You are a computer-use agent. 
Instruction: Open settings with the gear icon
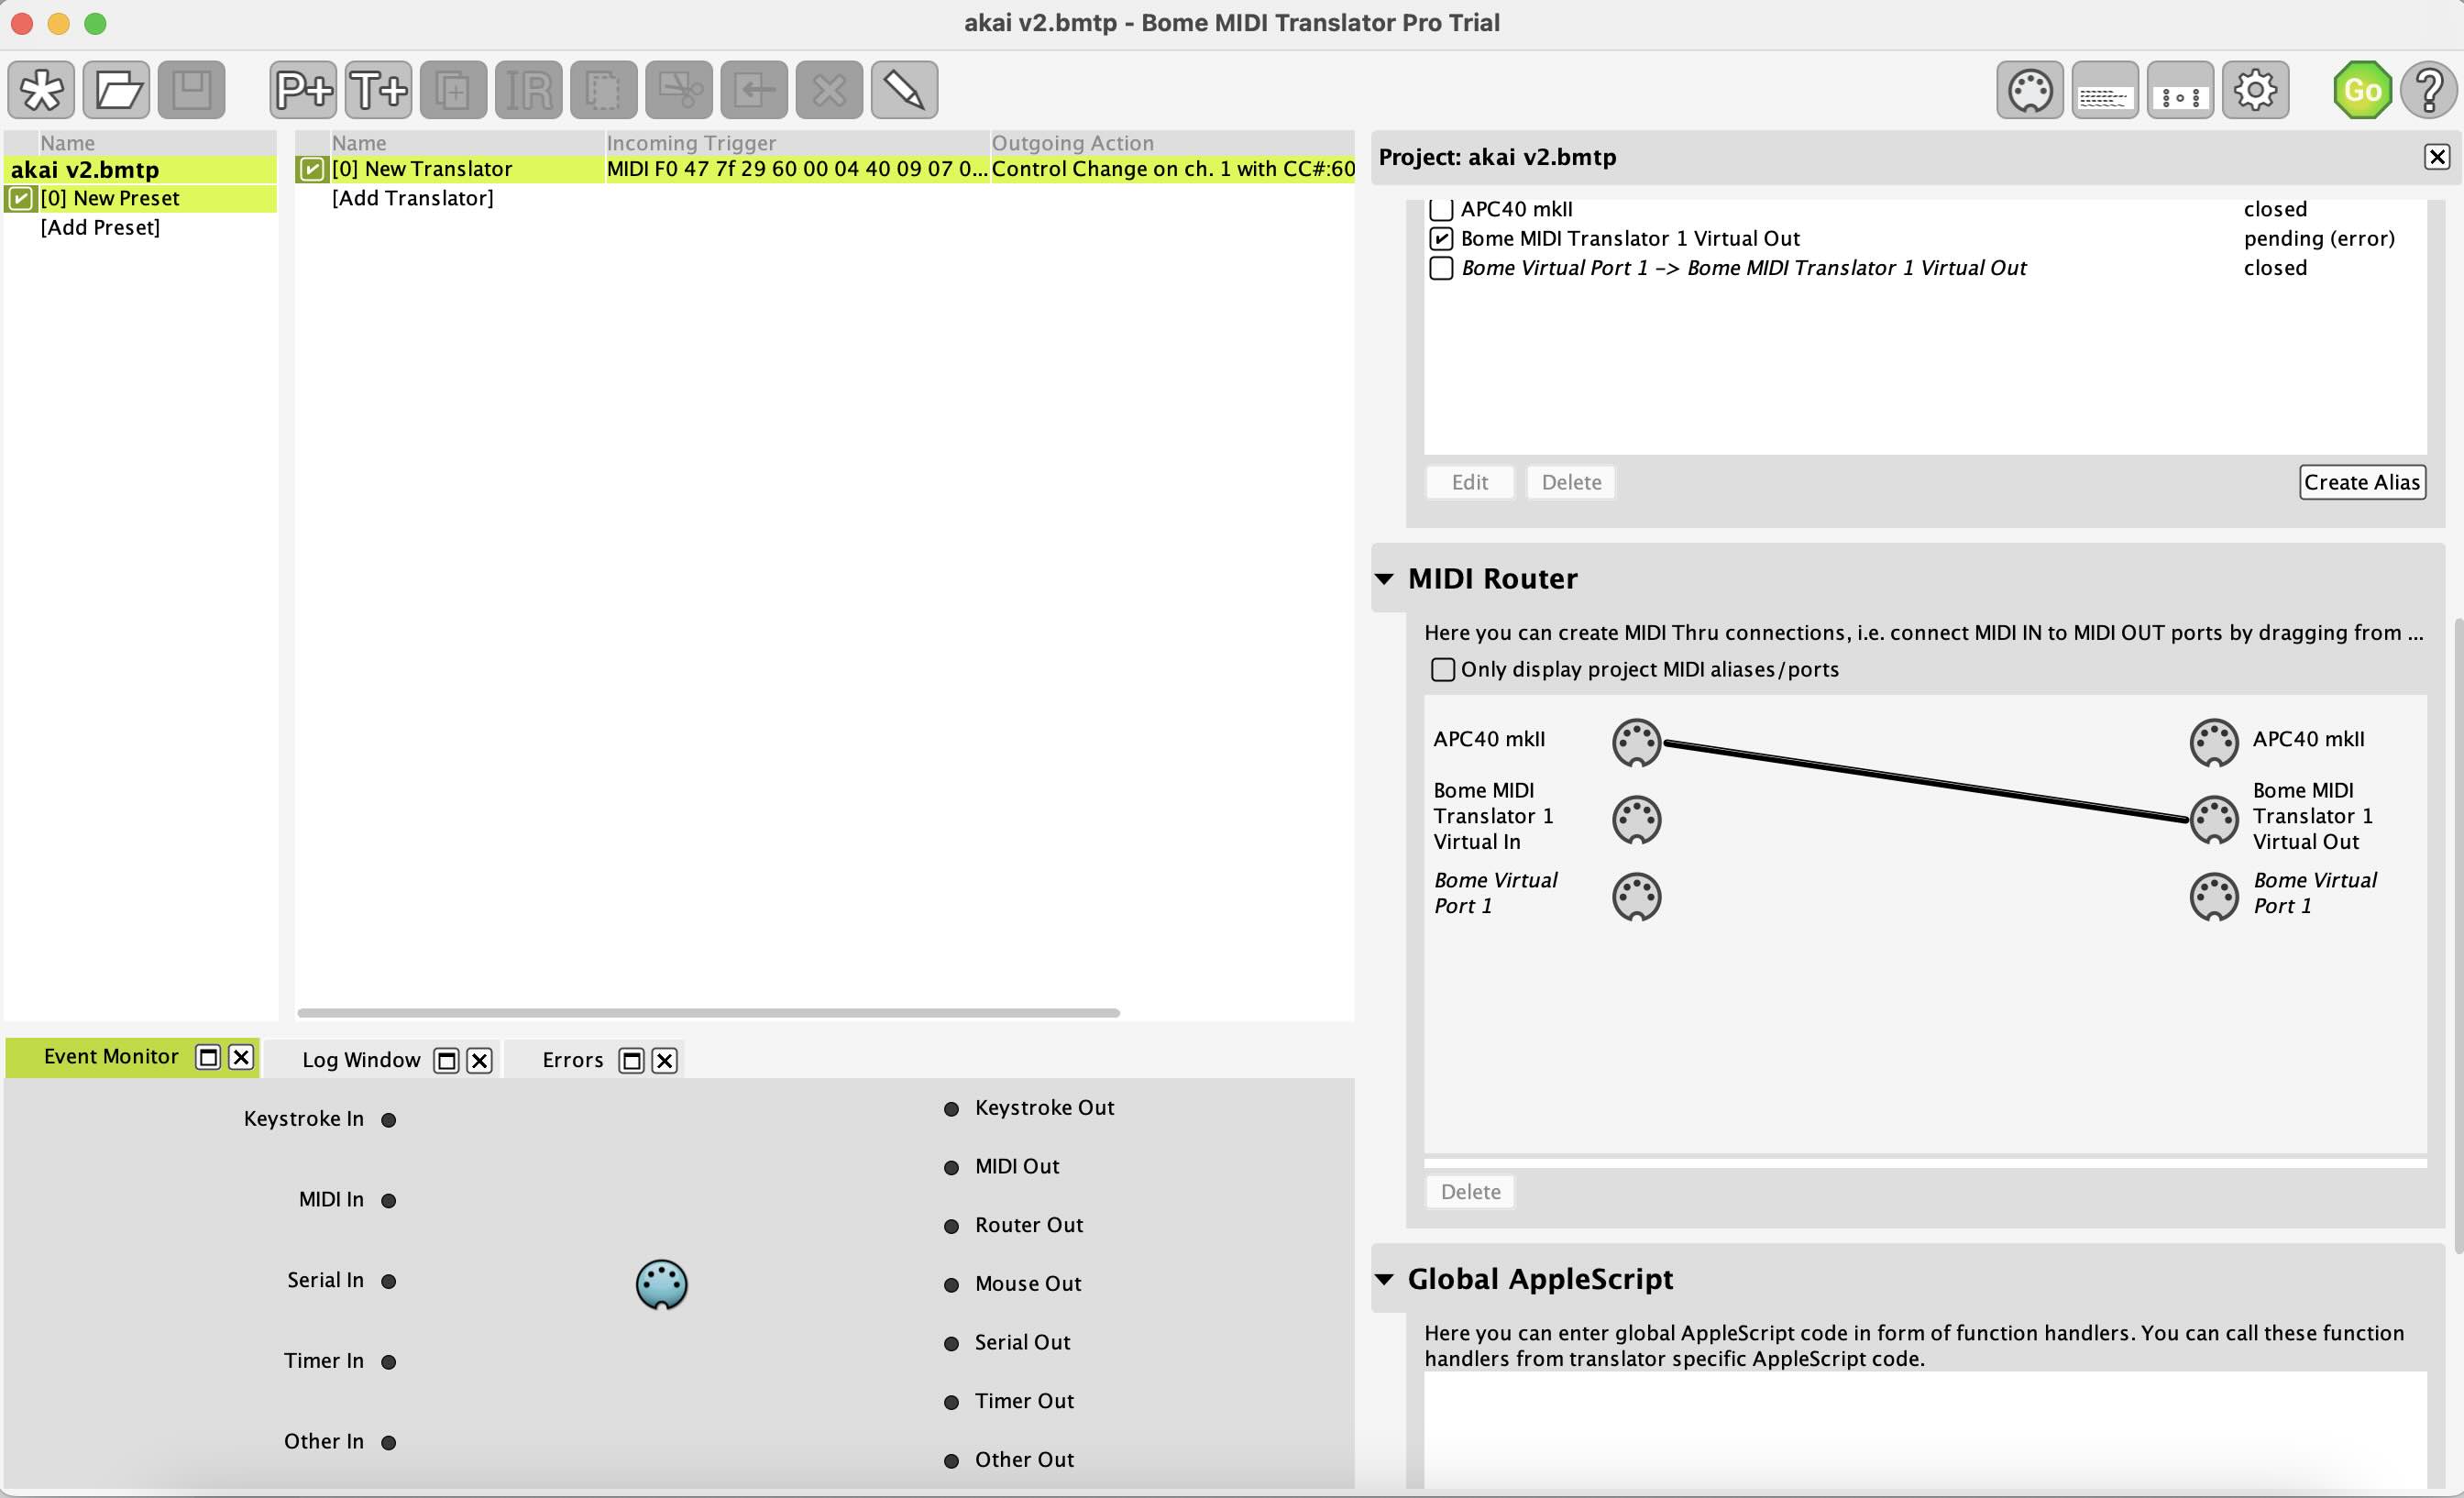(2255, 90)
